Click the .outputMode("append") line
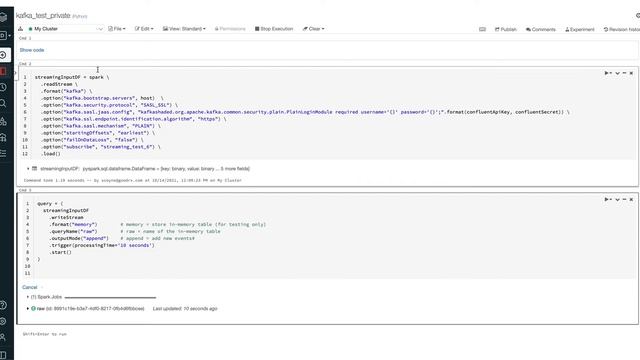The height and width of the screenshot is (360, 640). [x=79, y=238]
